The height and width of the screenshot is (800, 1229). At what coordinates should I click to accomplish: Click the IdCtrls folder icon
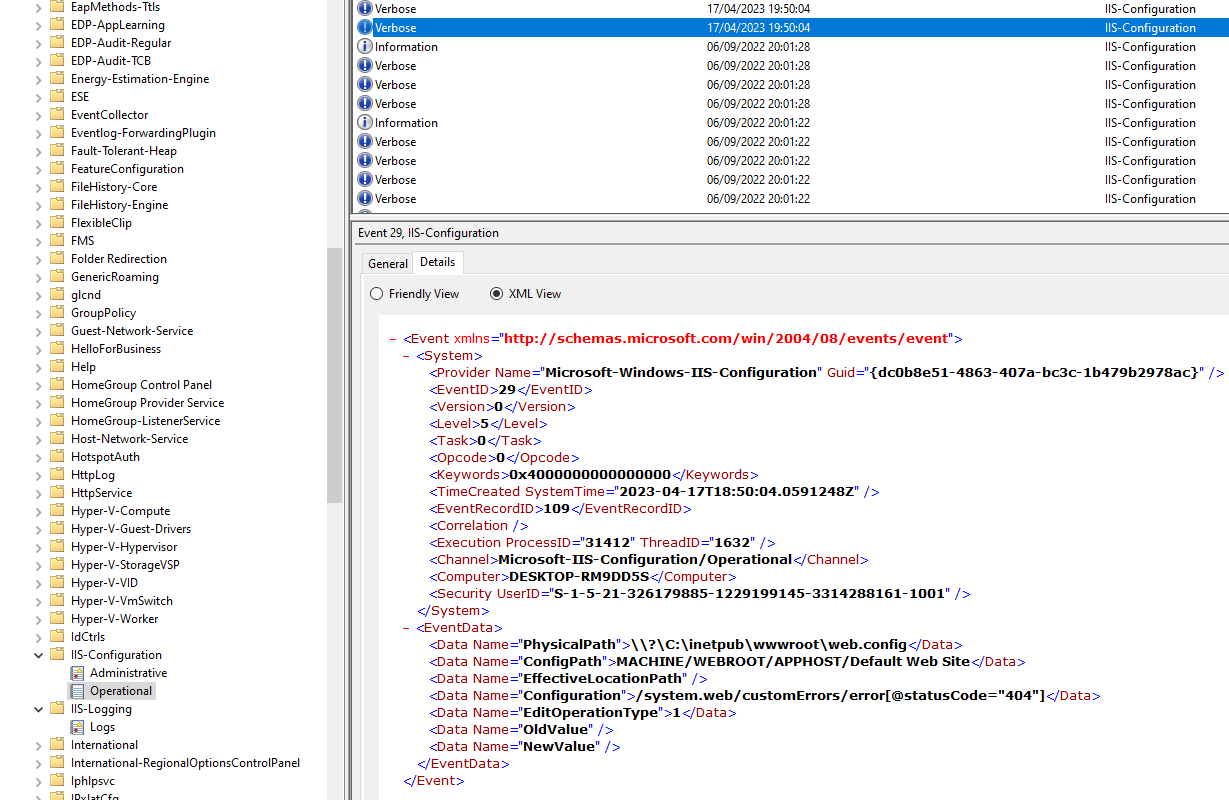[57, 637]
